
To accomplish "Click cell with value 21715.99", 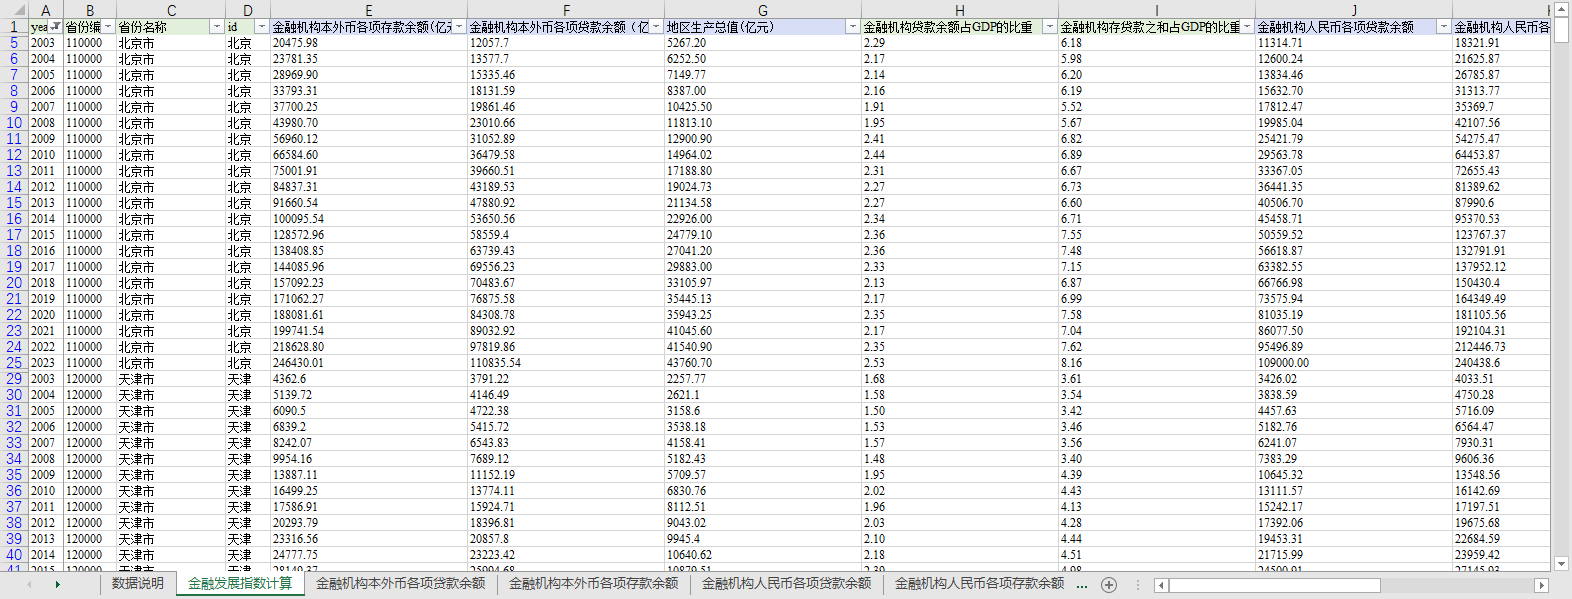I will [1353, 555].
